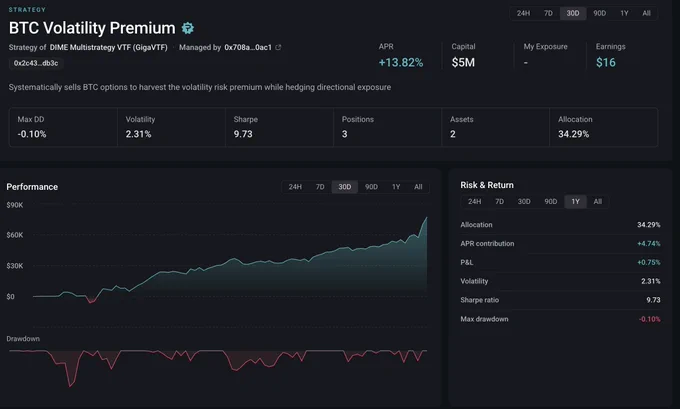Click the Earnings value $16
Viewport: 680px width, 409px height.
[606, 63]
